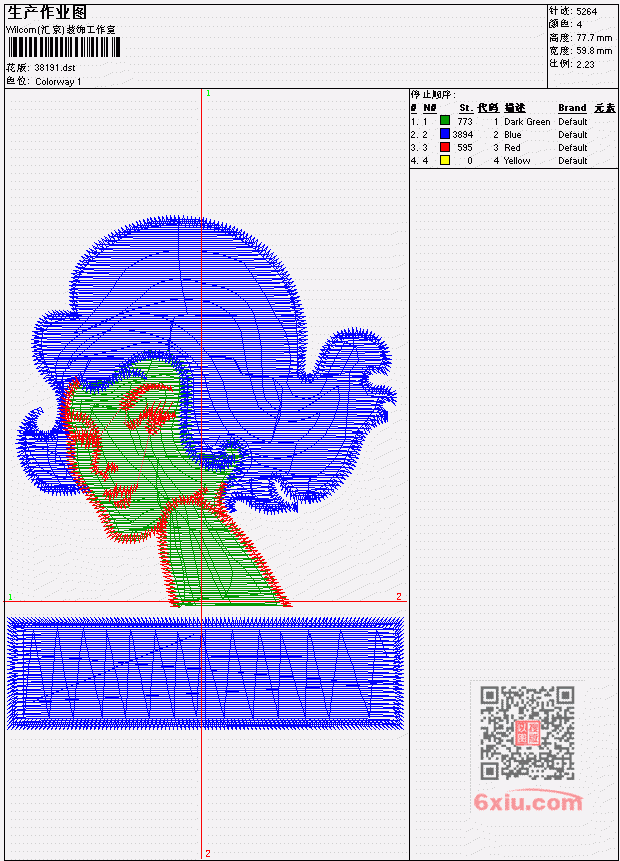Click the stitch count '3894'

click(462, 135)
